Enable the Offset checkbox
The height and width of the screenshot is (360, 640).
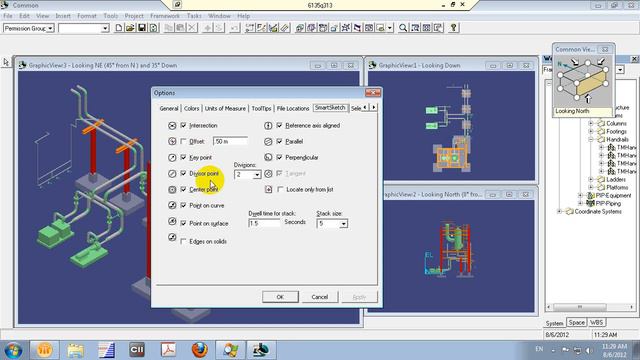(x=183, y=141)
